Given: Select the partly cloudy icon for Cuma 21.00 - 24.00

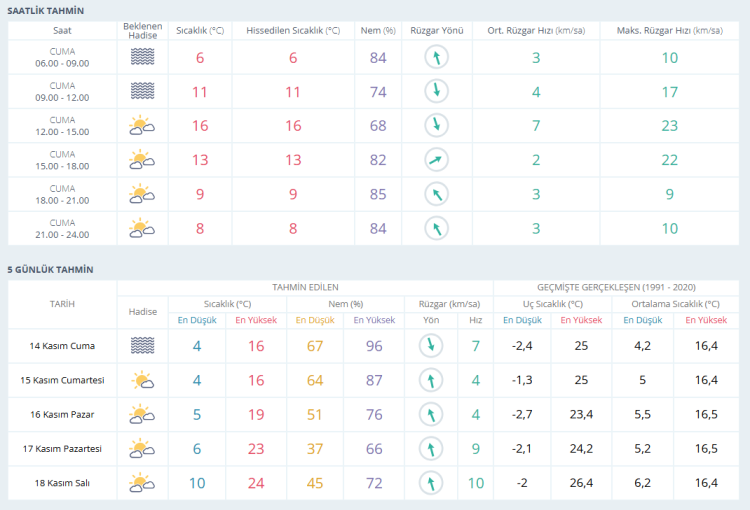Looking at the screenshot, I should [x=142, y=228].
